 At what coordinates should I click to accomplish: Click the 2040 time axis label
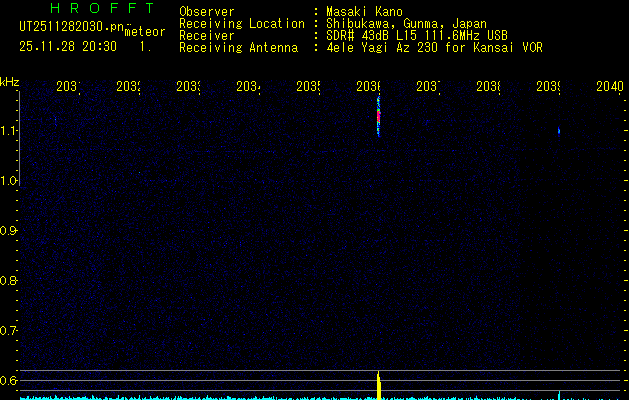[609, 88]
